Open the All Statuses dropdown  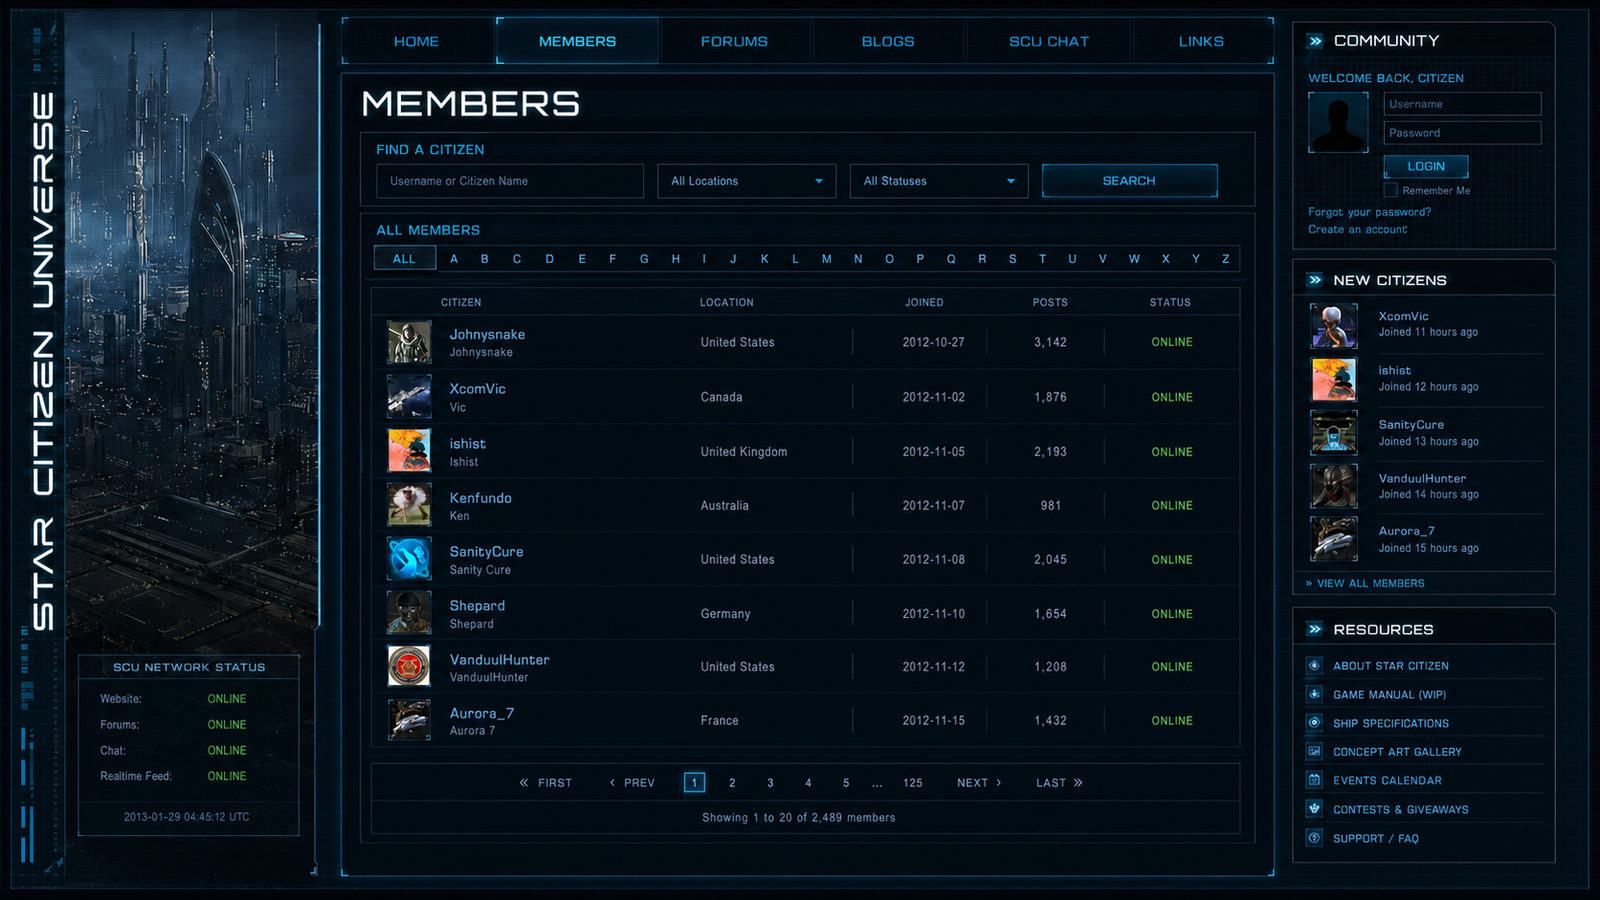pos(938,181)
